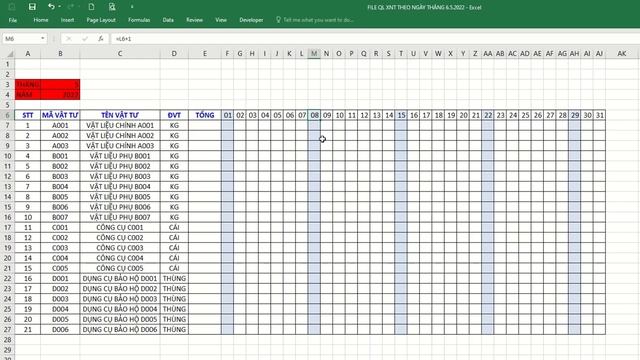Click cell with code C003
Screen dimensions: 640x360
60,248
